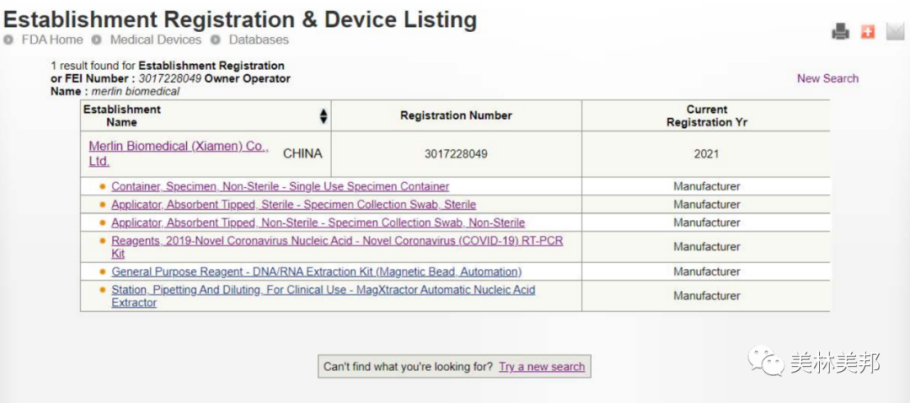Open DNA/RNA Extraction Kit listing

coord(316,272)
